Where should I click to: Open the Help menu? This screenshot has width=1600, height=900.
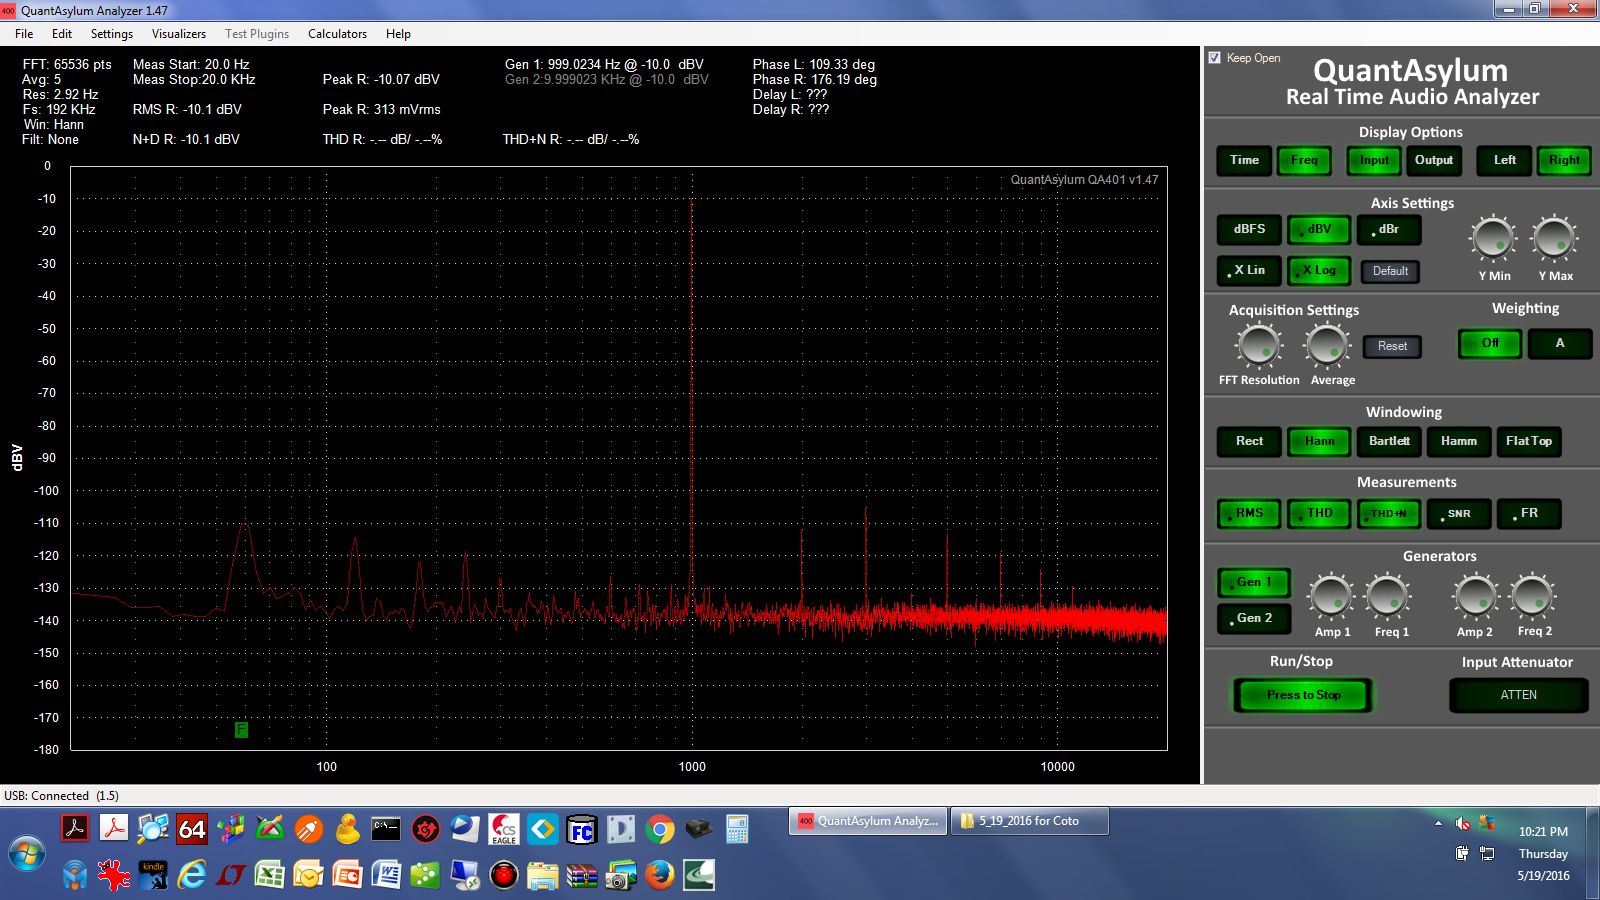click(398, 34)
